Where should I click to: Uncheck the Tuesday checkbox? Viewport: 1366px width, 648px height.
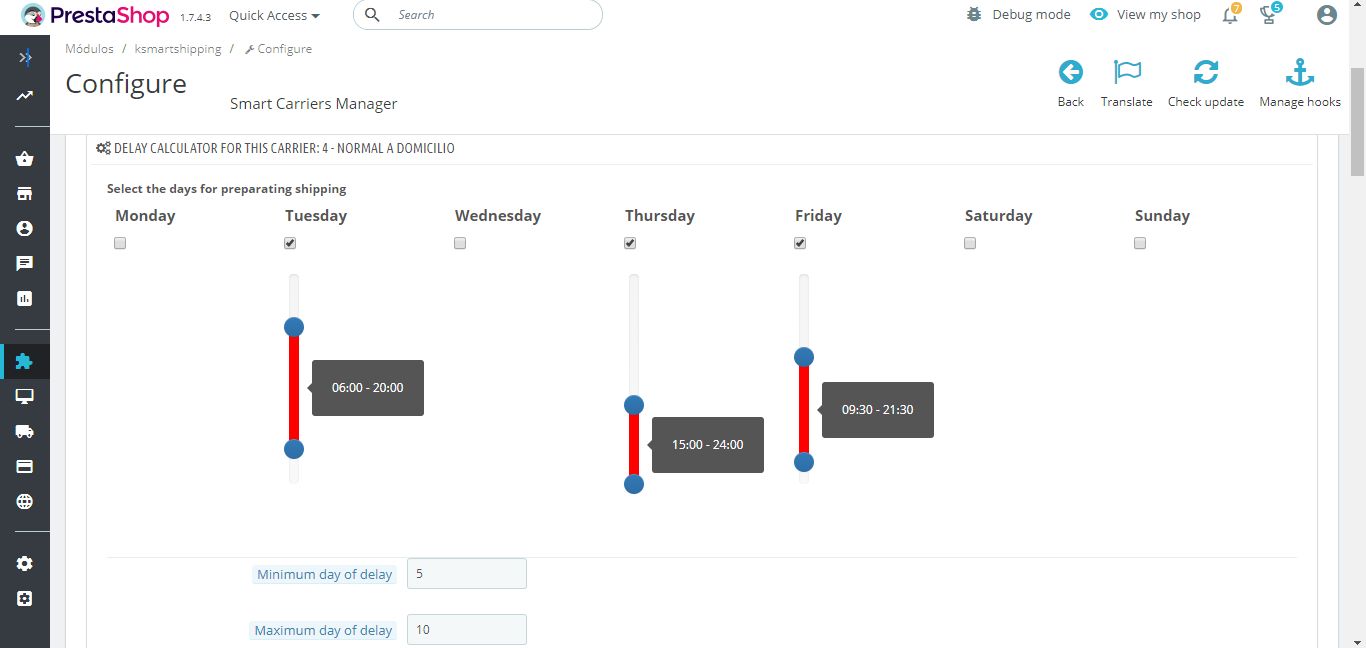pyautogui.click(x=290, y=243)
